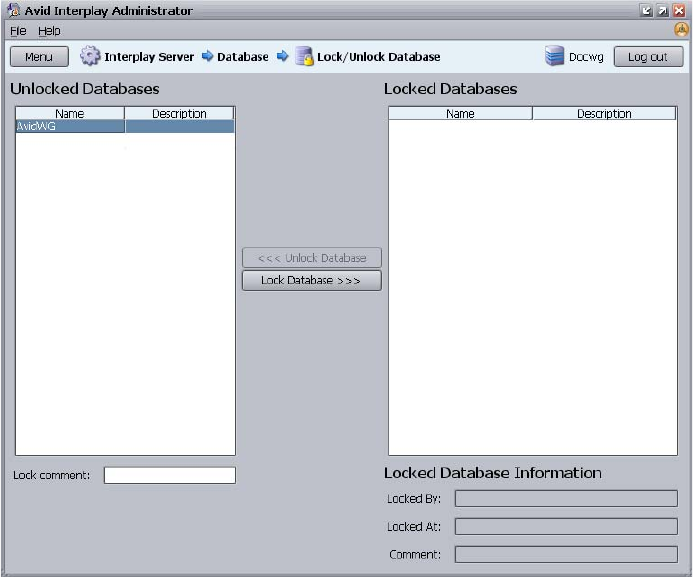The image size is (693, 577).
Task: Open the Help menu
Action: pyautogui.click(x=49, y=31)
